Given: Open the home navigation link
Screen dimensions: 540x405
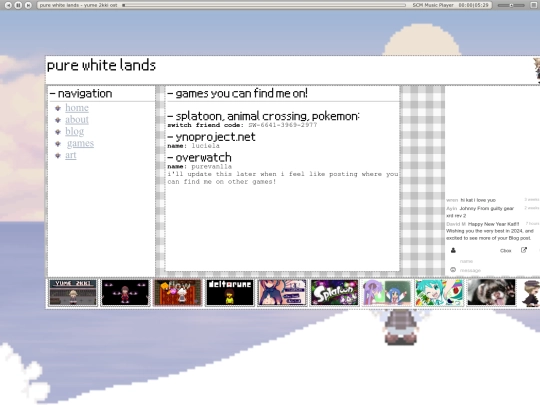Looking at the screenshot, I should (77, 108).
